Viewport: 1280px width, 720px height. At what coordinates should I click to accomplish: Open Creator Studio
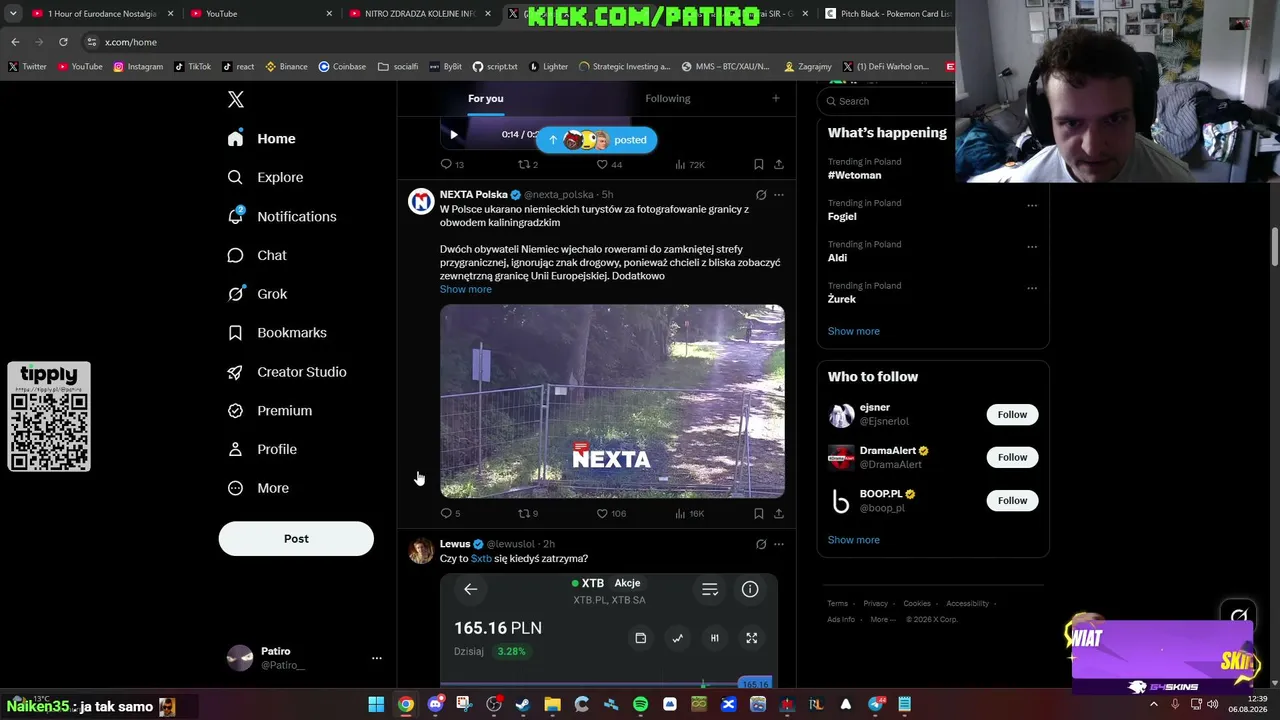(x=286, y=372)
